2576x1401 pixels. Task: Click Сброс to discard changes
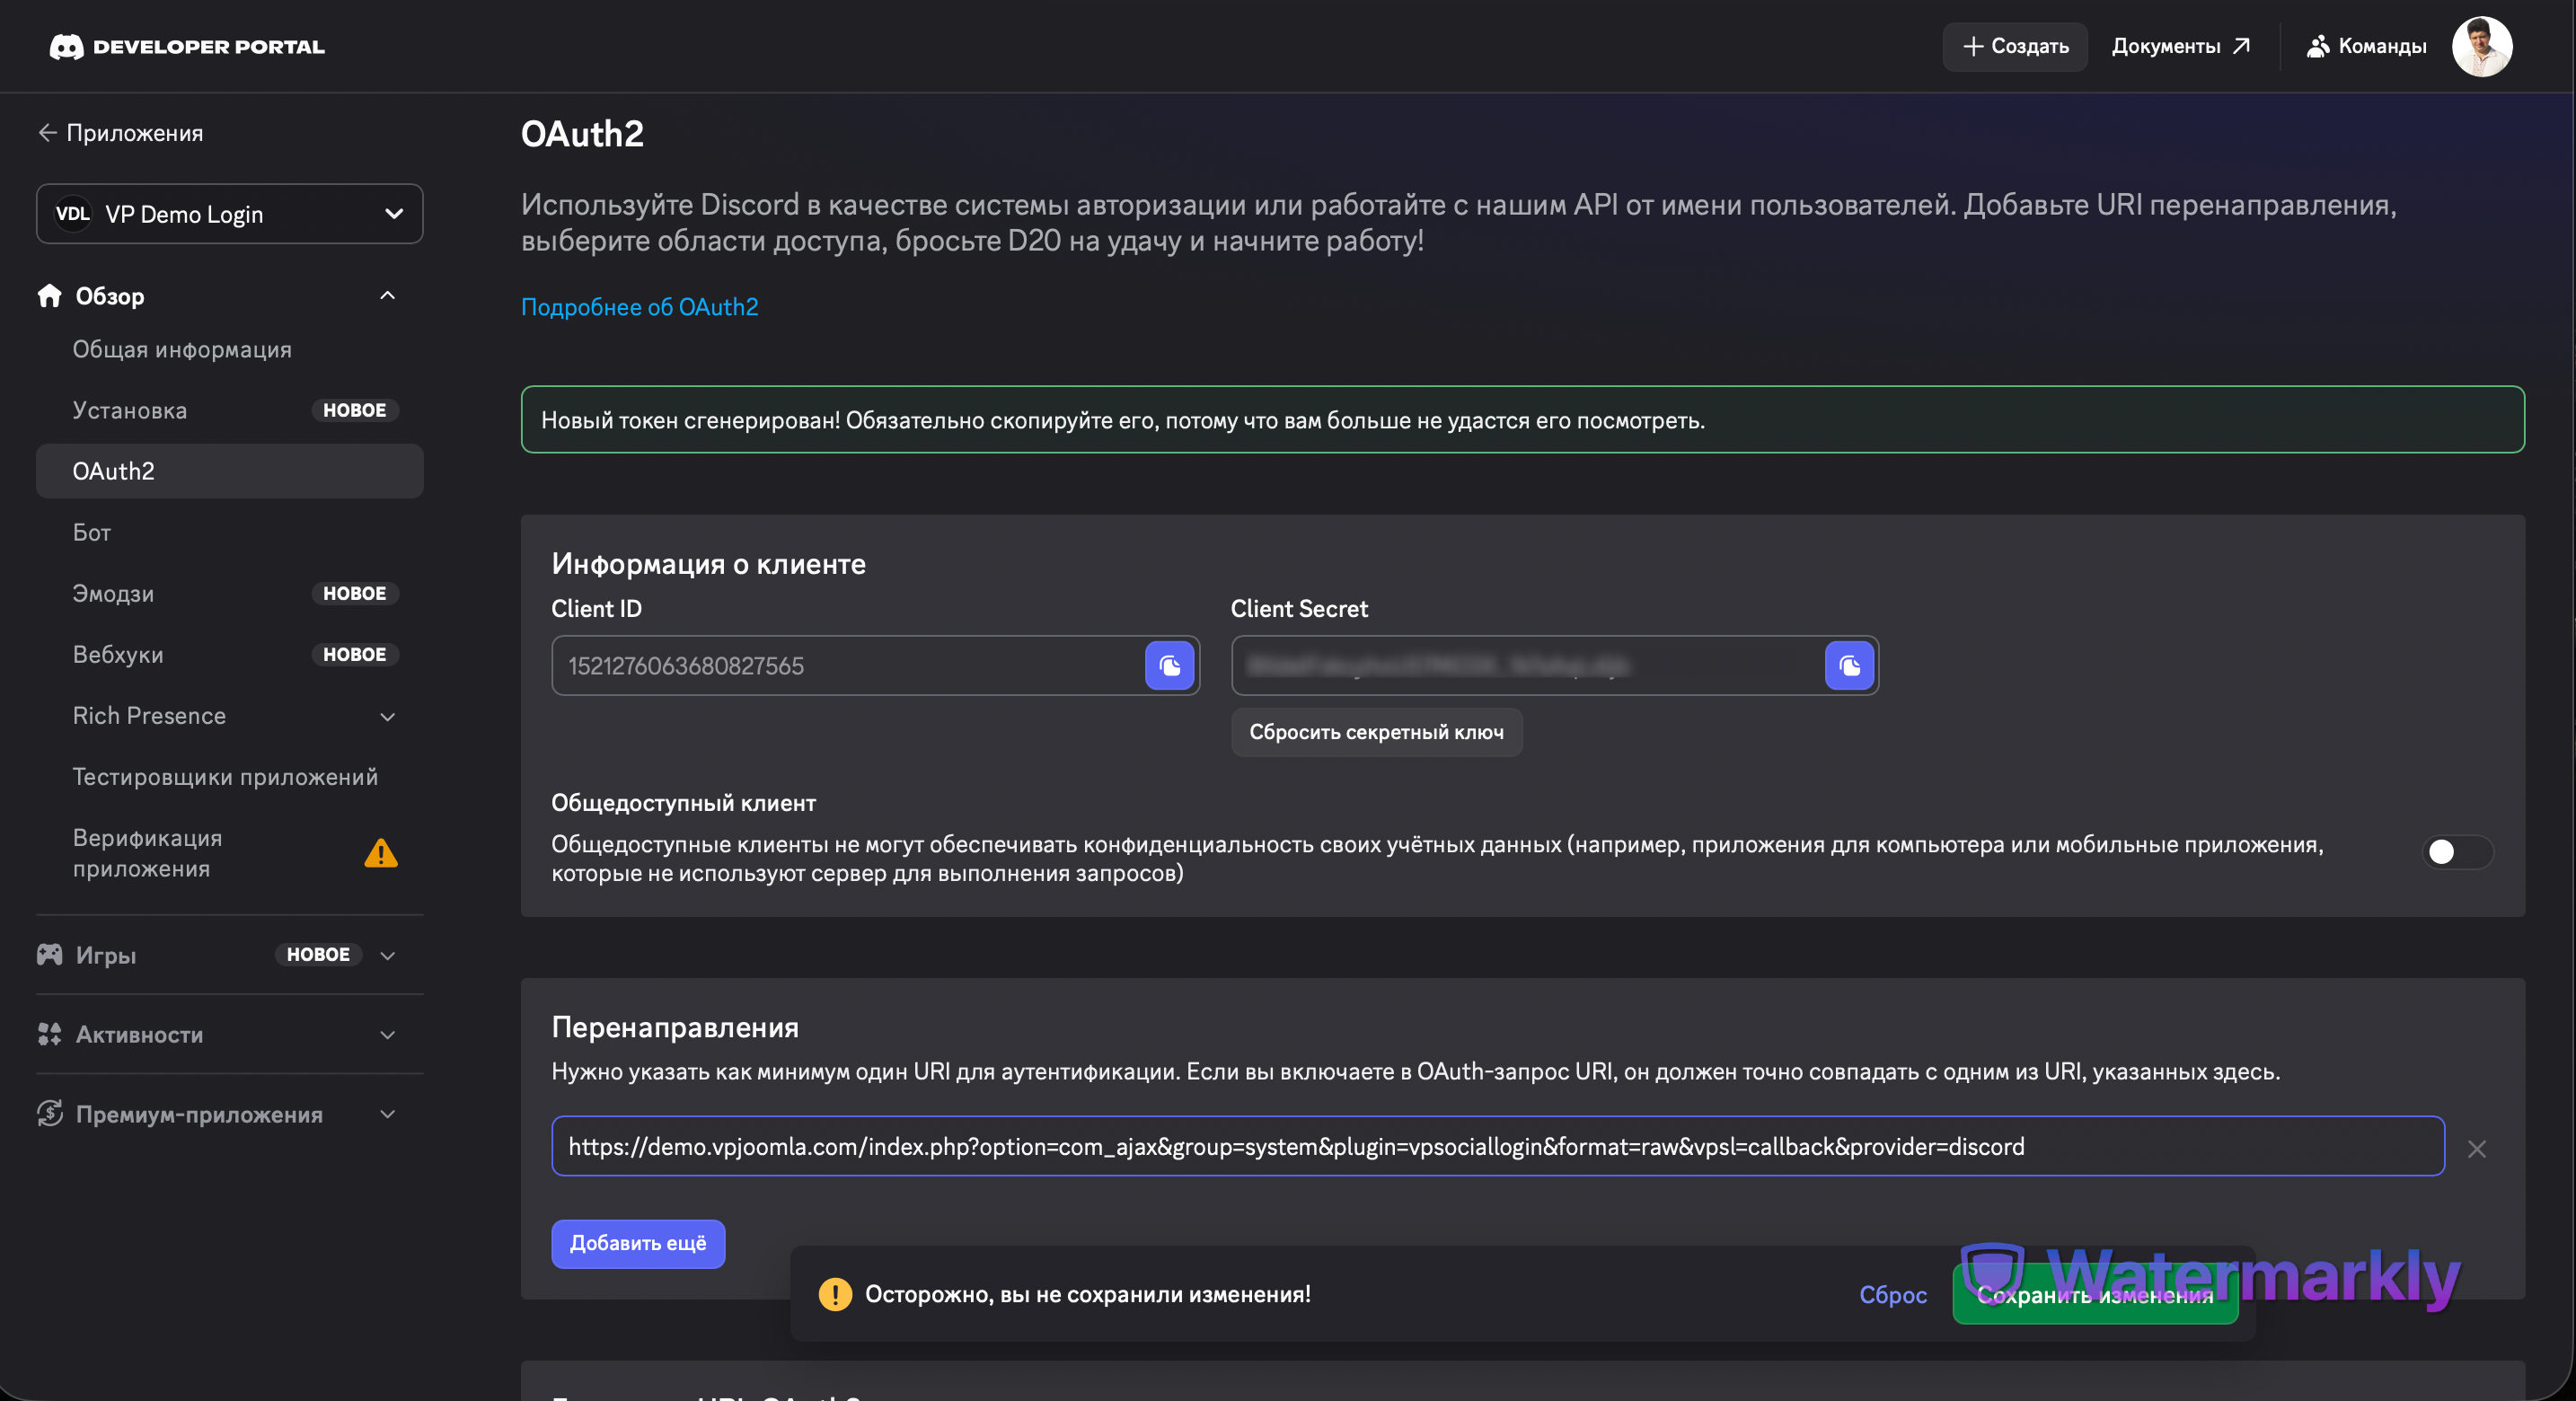(x=1893, y=1295)
